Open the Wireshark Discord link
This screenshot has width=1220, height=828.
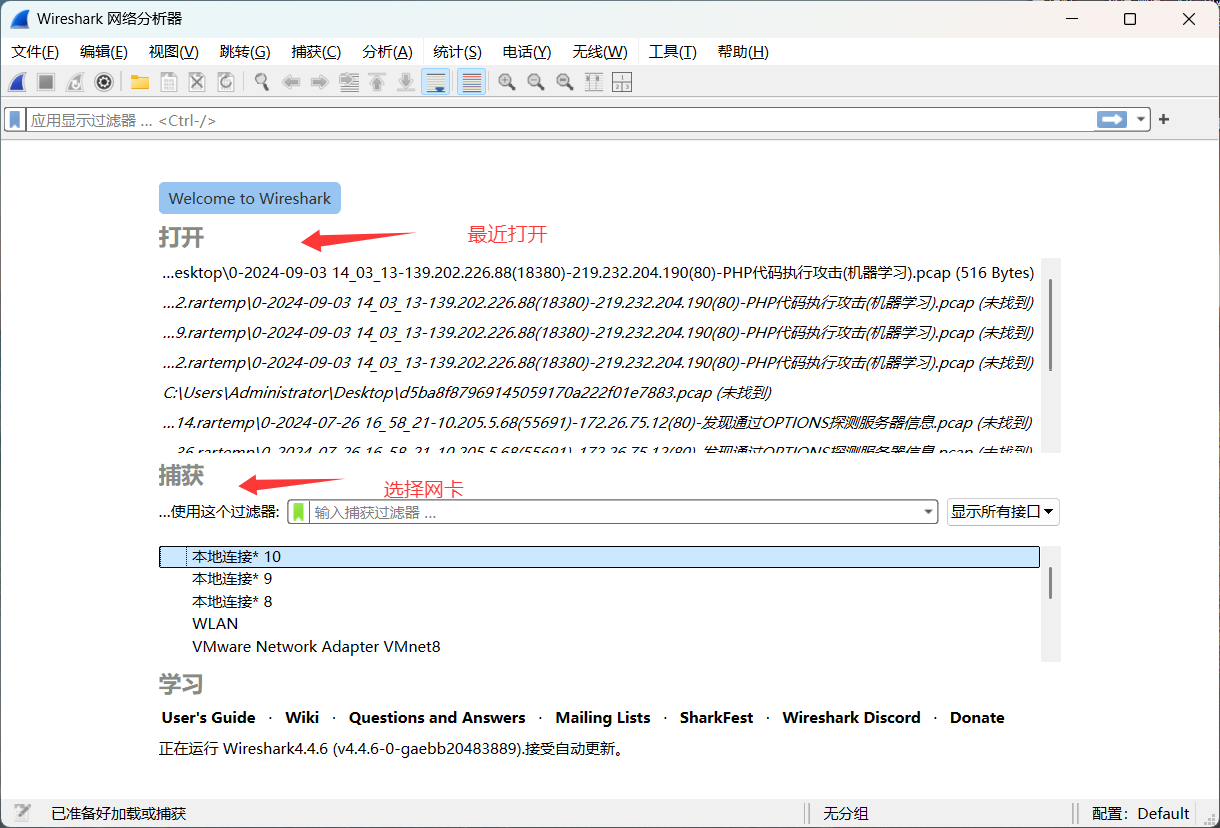pos(851,718)
